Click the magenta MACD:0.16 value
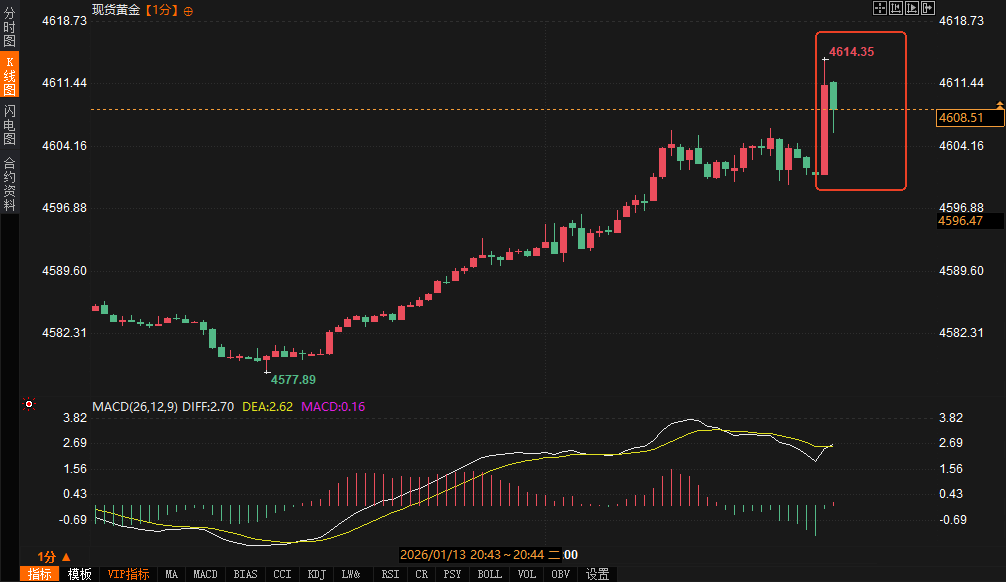The height and width of the screenshot is (582, 1006). point(333,406)
